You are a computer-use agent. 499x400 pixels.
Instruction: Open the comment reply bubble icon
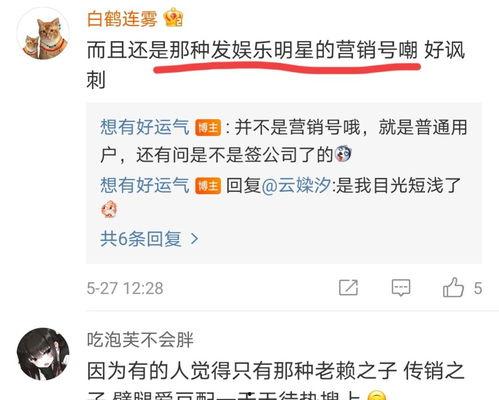click(401, 288)
